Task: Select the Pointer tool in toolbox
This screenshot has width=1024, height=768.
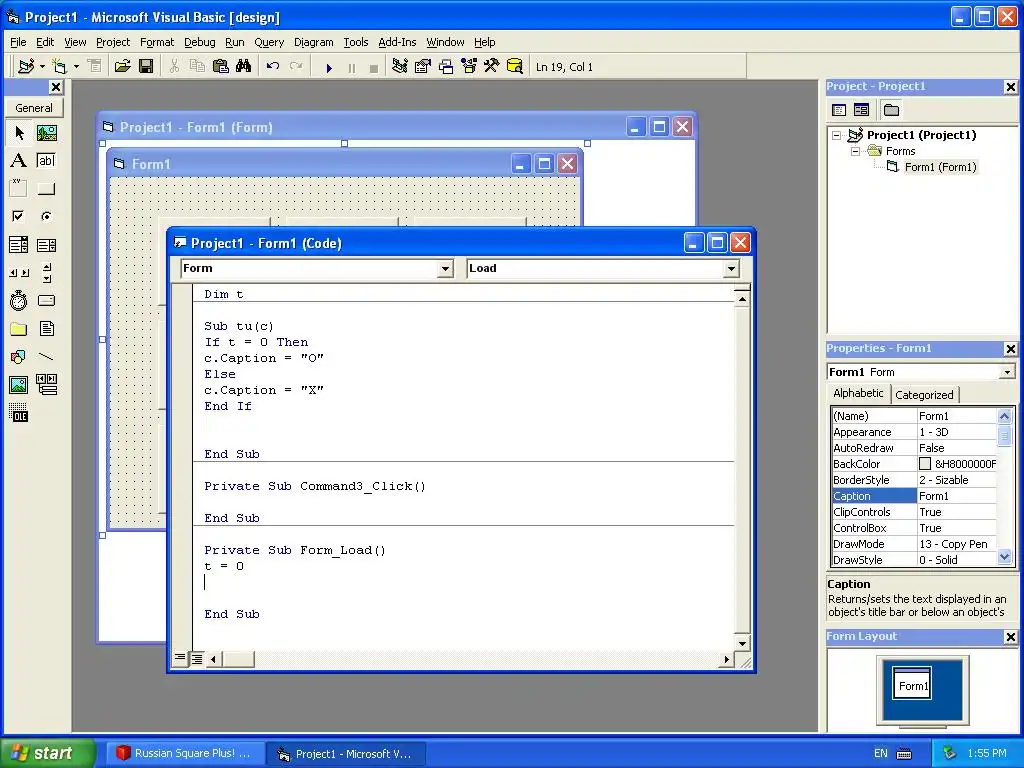Action: point(19,133)
